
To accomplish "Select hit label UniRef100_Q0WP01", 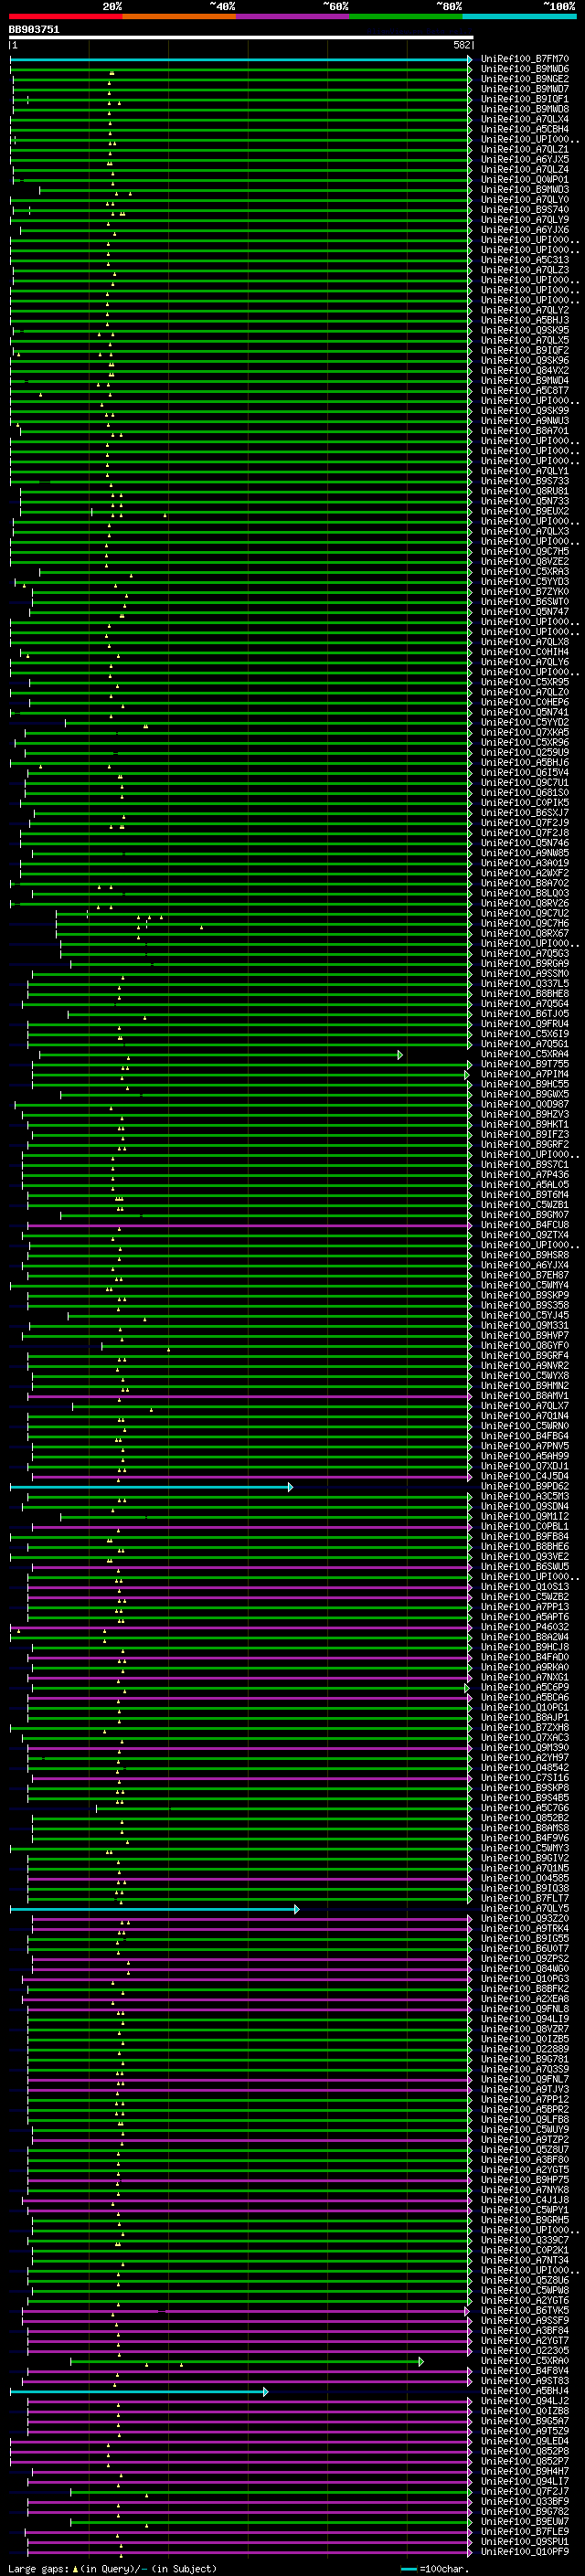I will point(525,180).
